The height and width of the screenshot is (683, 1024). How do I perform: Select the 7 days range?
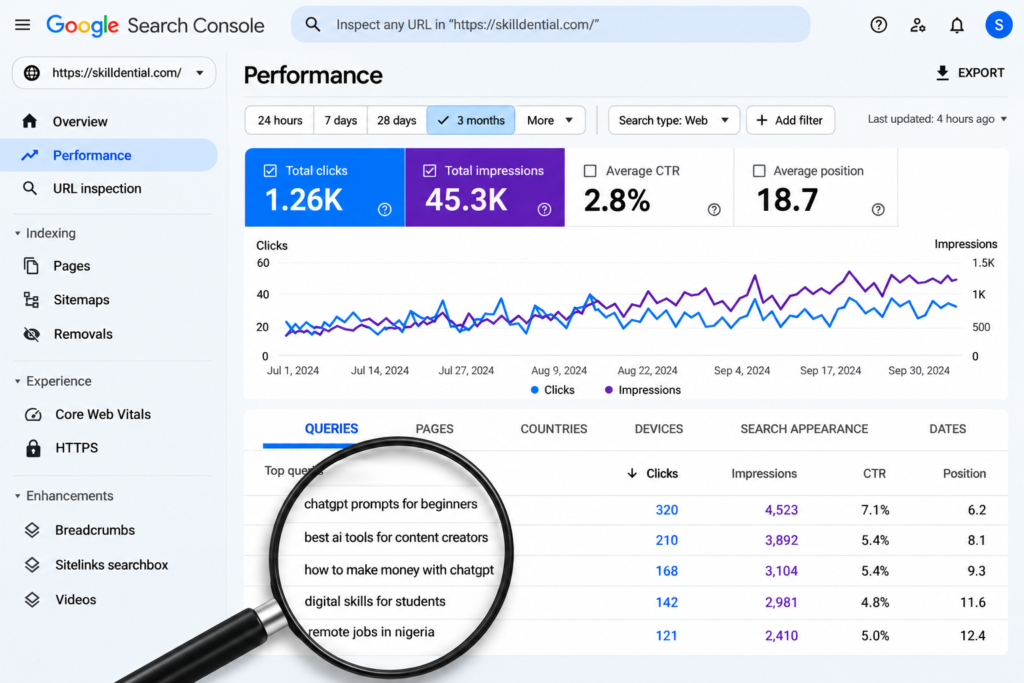point(340,120)
